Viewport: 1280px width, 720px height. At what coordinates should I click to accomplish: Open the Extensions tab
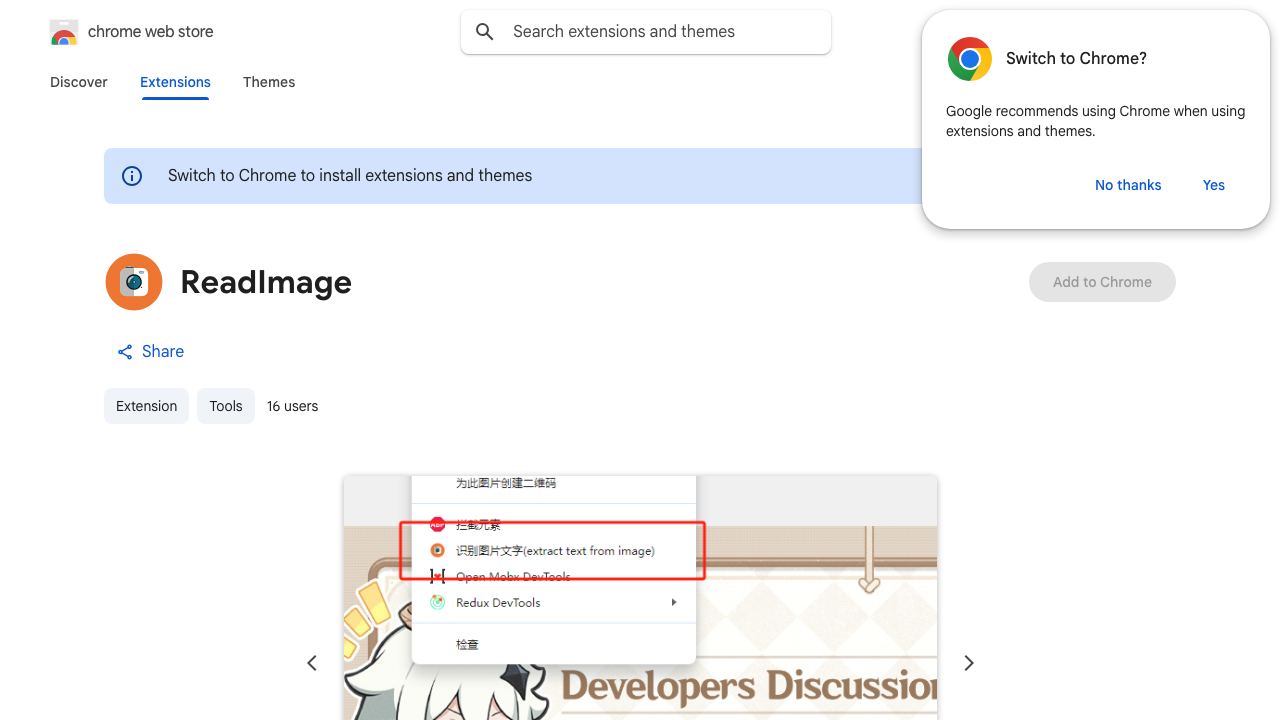pyautogui.click(x=175, y=82)
